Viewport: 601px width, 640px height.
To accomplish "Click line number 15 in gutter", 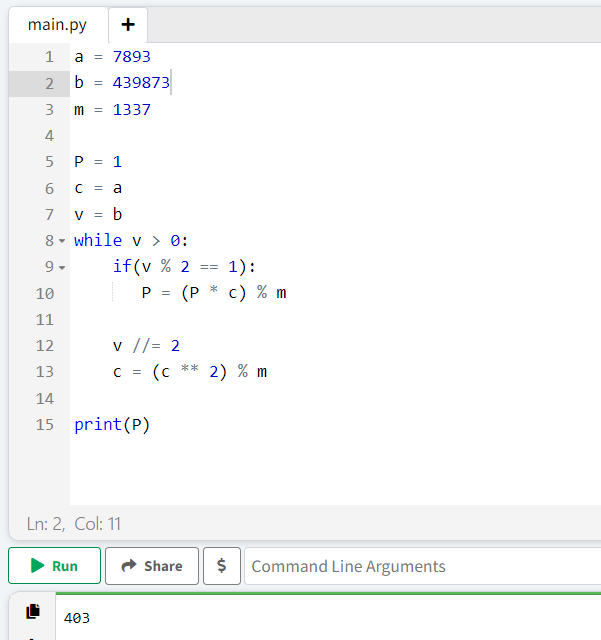I will (x=45, y=424).
